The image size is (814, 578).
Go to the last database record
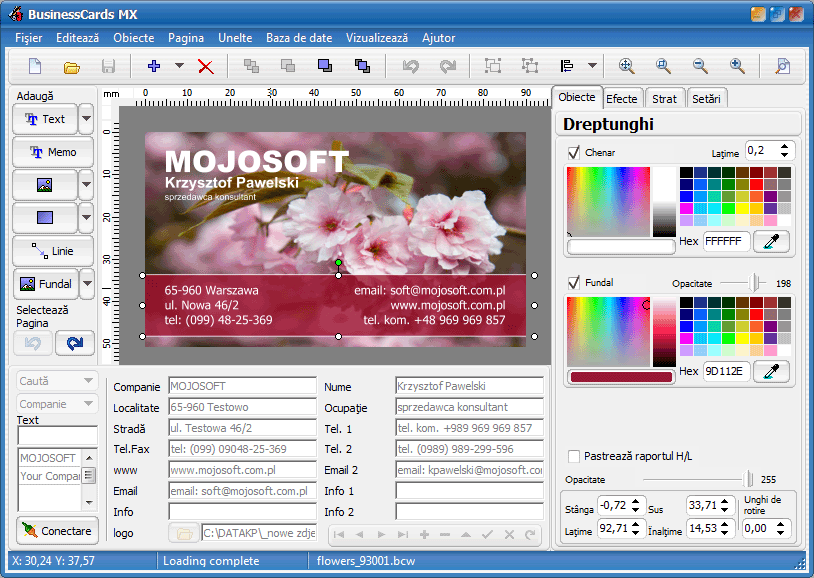click(x=403, y=534)
